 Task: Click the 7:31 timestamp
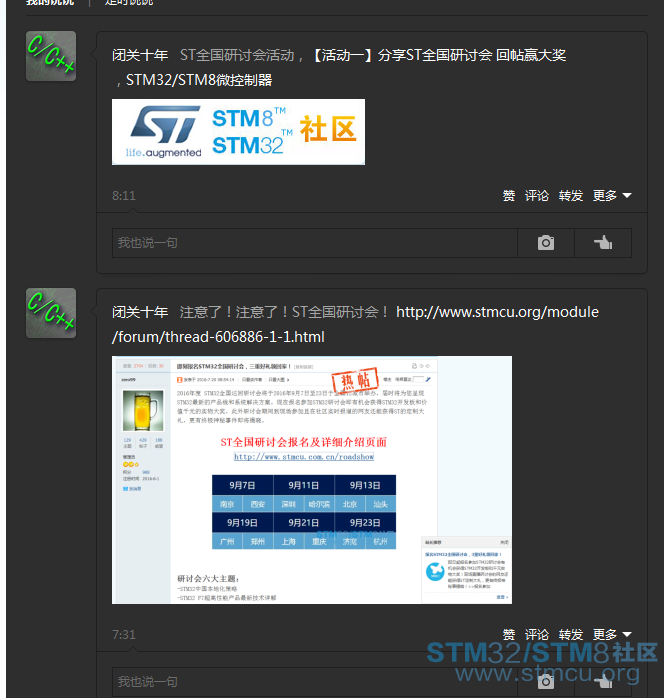(x=124, y=634)
